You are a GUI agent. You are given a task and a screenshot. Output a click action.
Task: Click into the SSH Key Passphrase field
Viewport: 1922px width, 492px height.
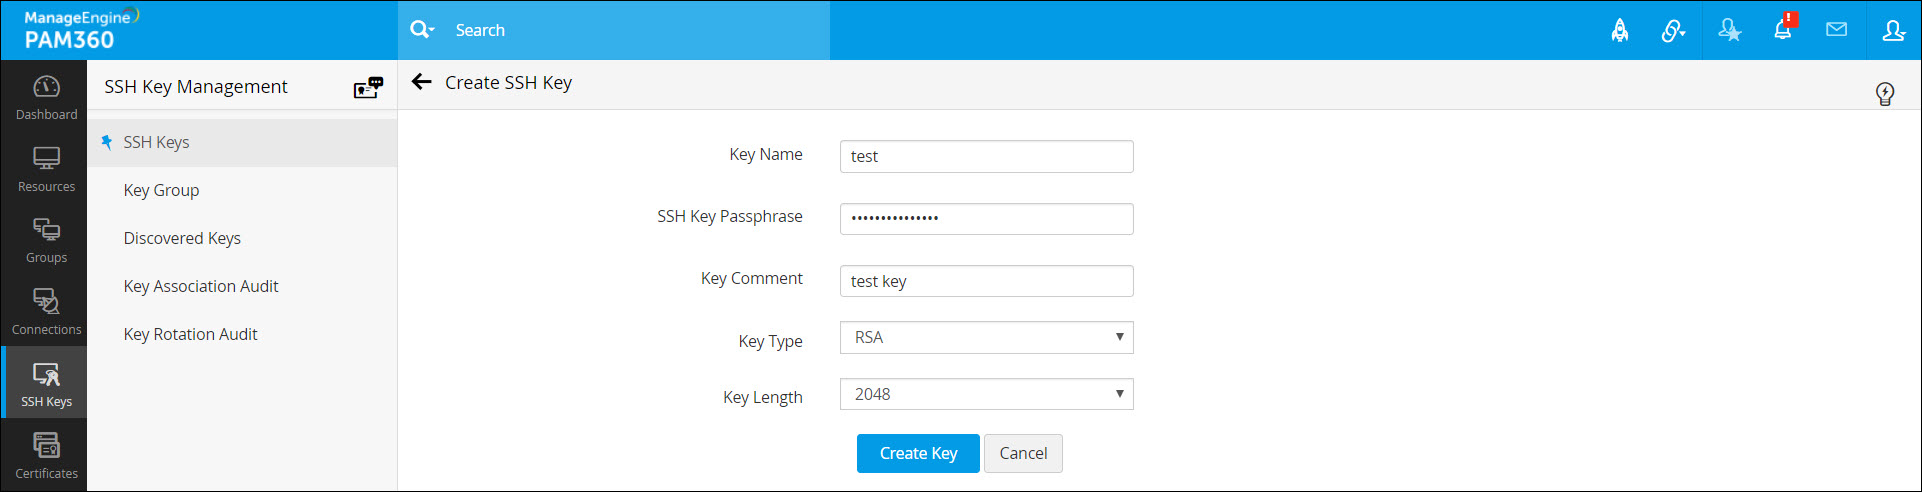[x=986, y=219]
